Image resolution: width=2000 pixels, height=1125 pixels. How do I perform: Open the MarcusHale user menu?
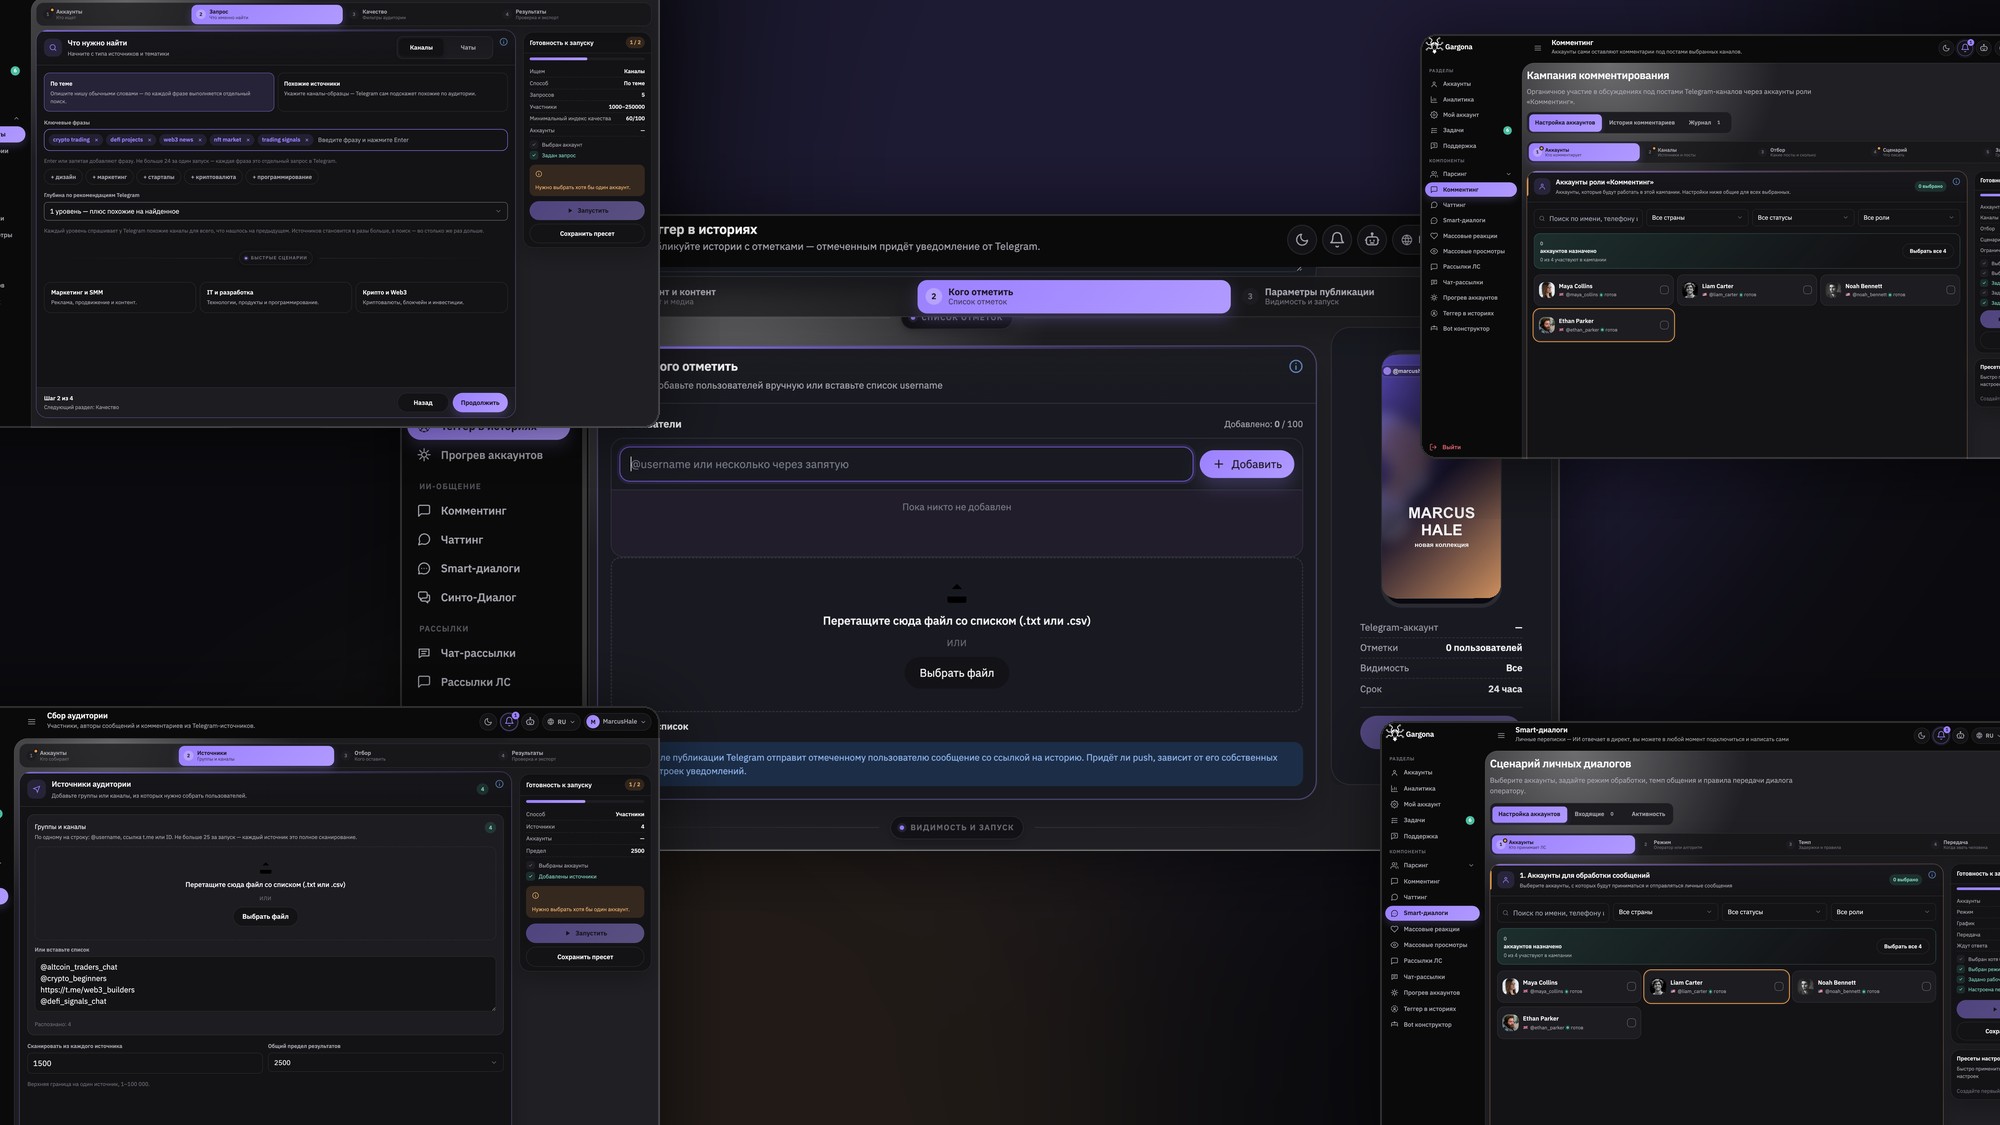[x=617, y=722]
